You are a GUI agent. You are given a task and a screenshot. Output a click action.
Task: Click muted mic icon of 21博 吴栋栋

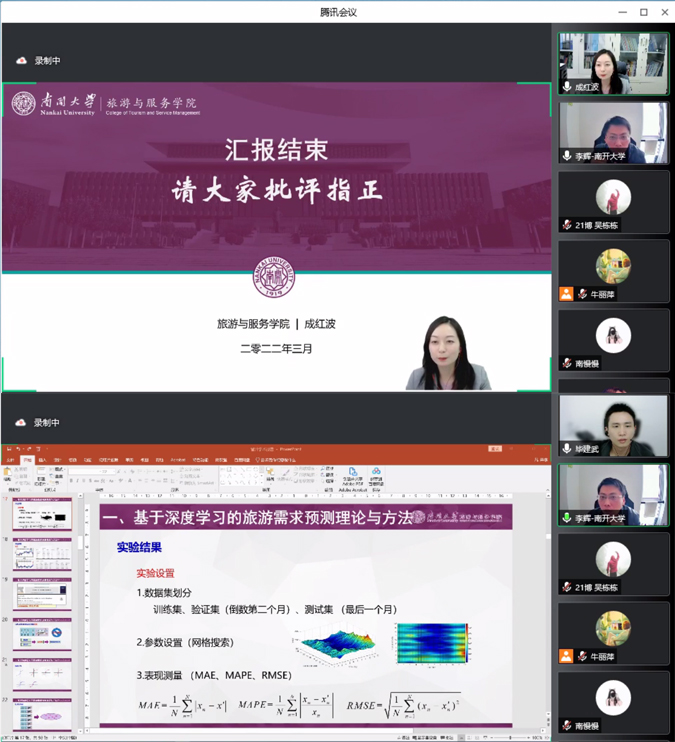[x=568, y=225]
